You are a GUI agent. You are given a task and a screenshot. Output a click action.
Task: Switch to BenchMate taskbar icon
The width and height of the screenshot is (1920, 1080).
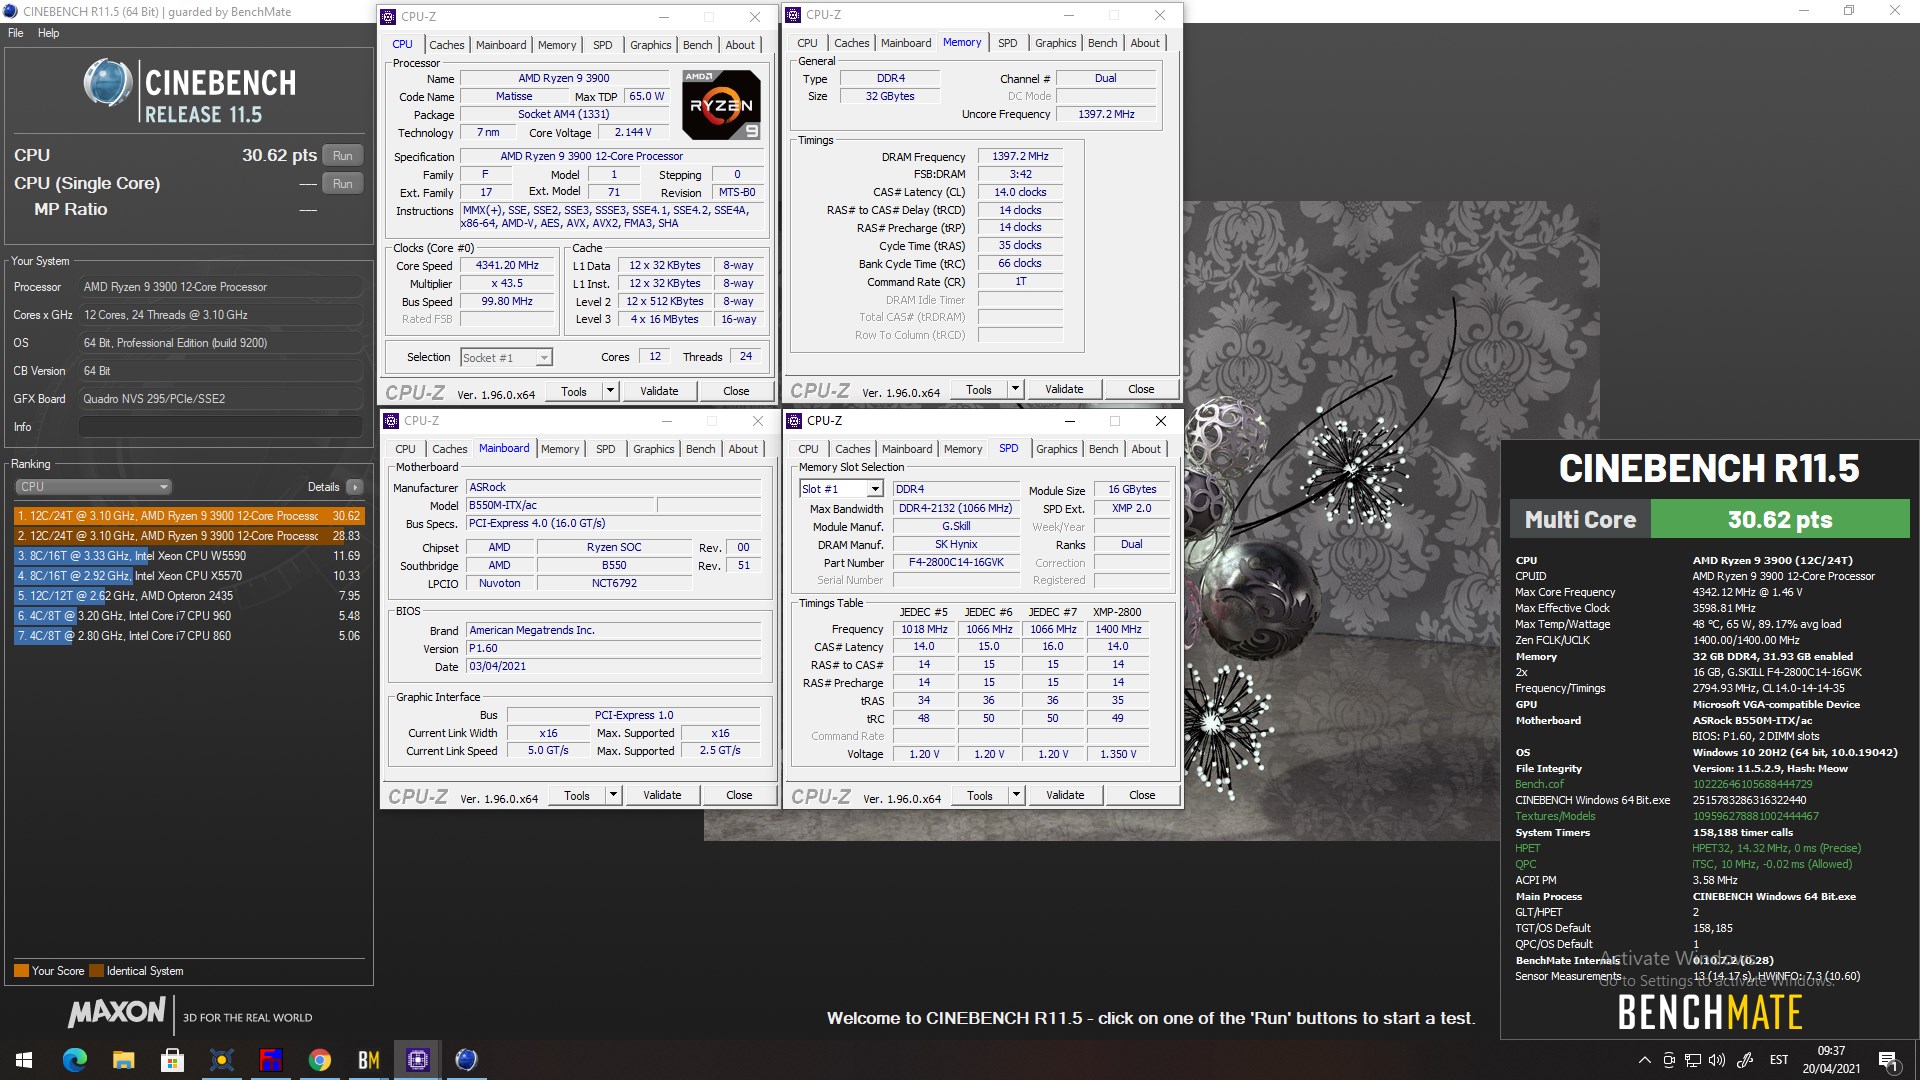pyautogui.click(x=368, y=1060)
